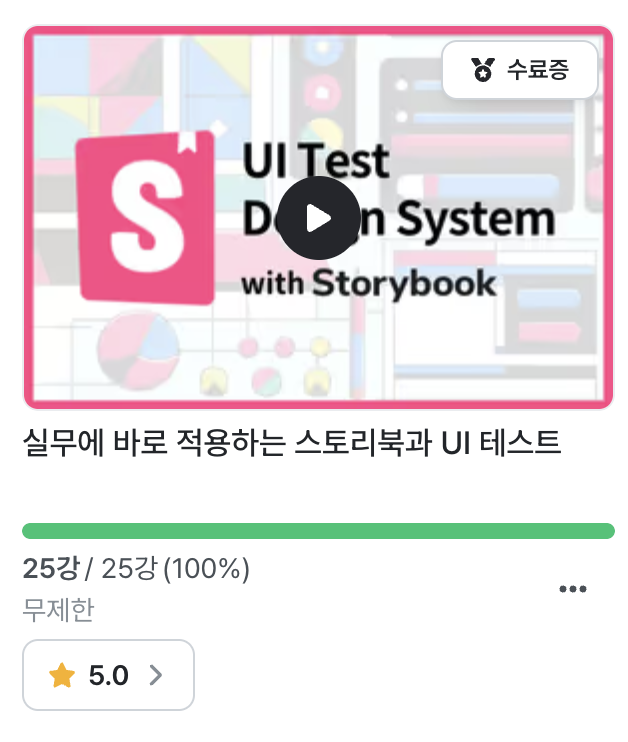The image size is (628, 742).
Task: Click the "UI Test" heading in thumbnail
Action: [316, 161]
